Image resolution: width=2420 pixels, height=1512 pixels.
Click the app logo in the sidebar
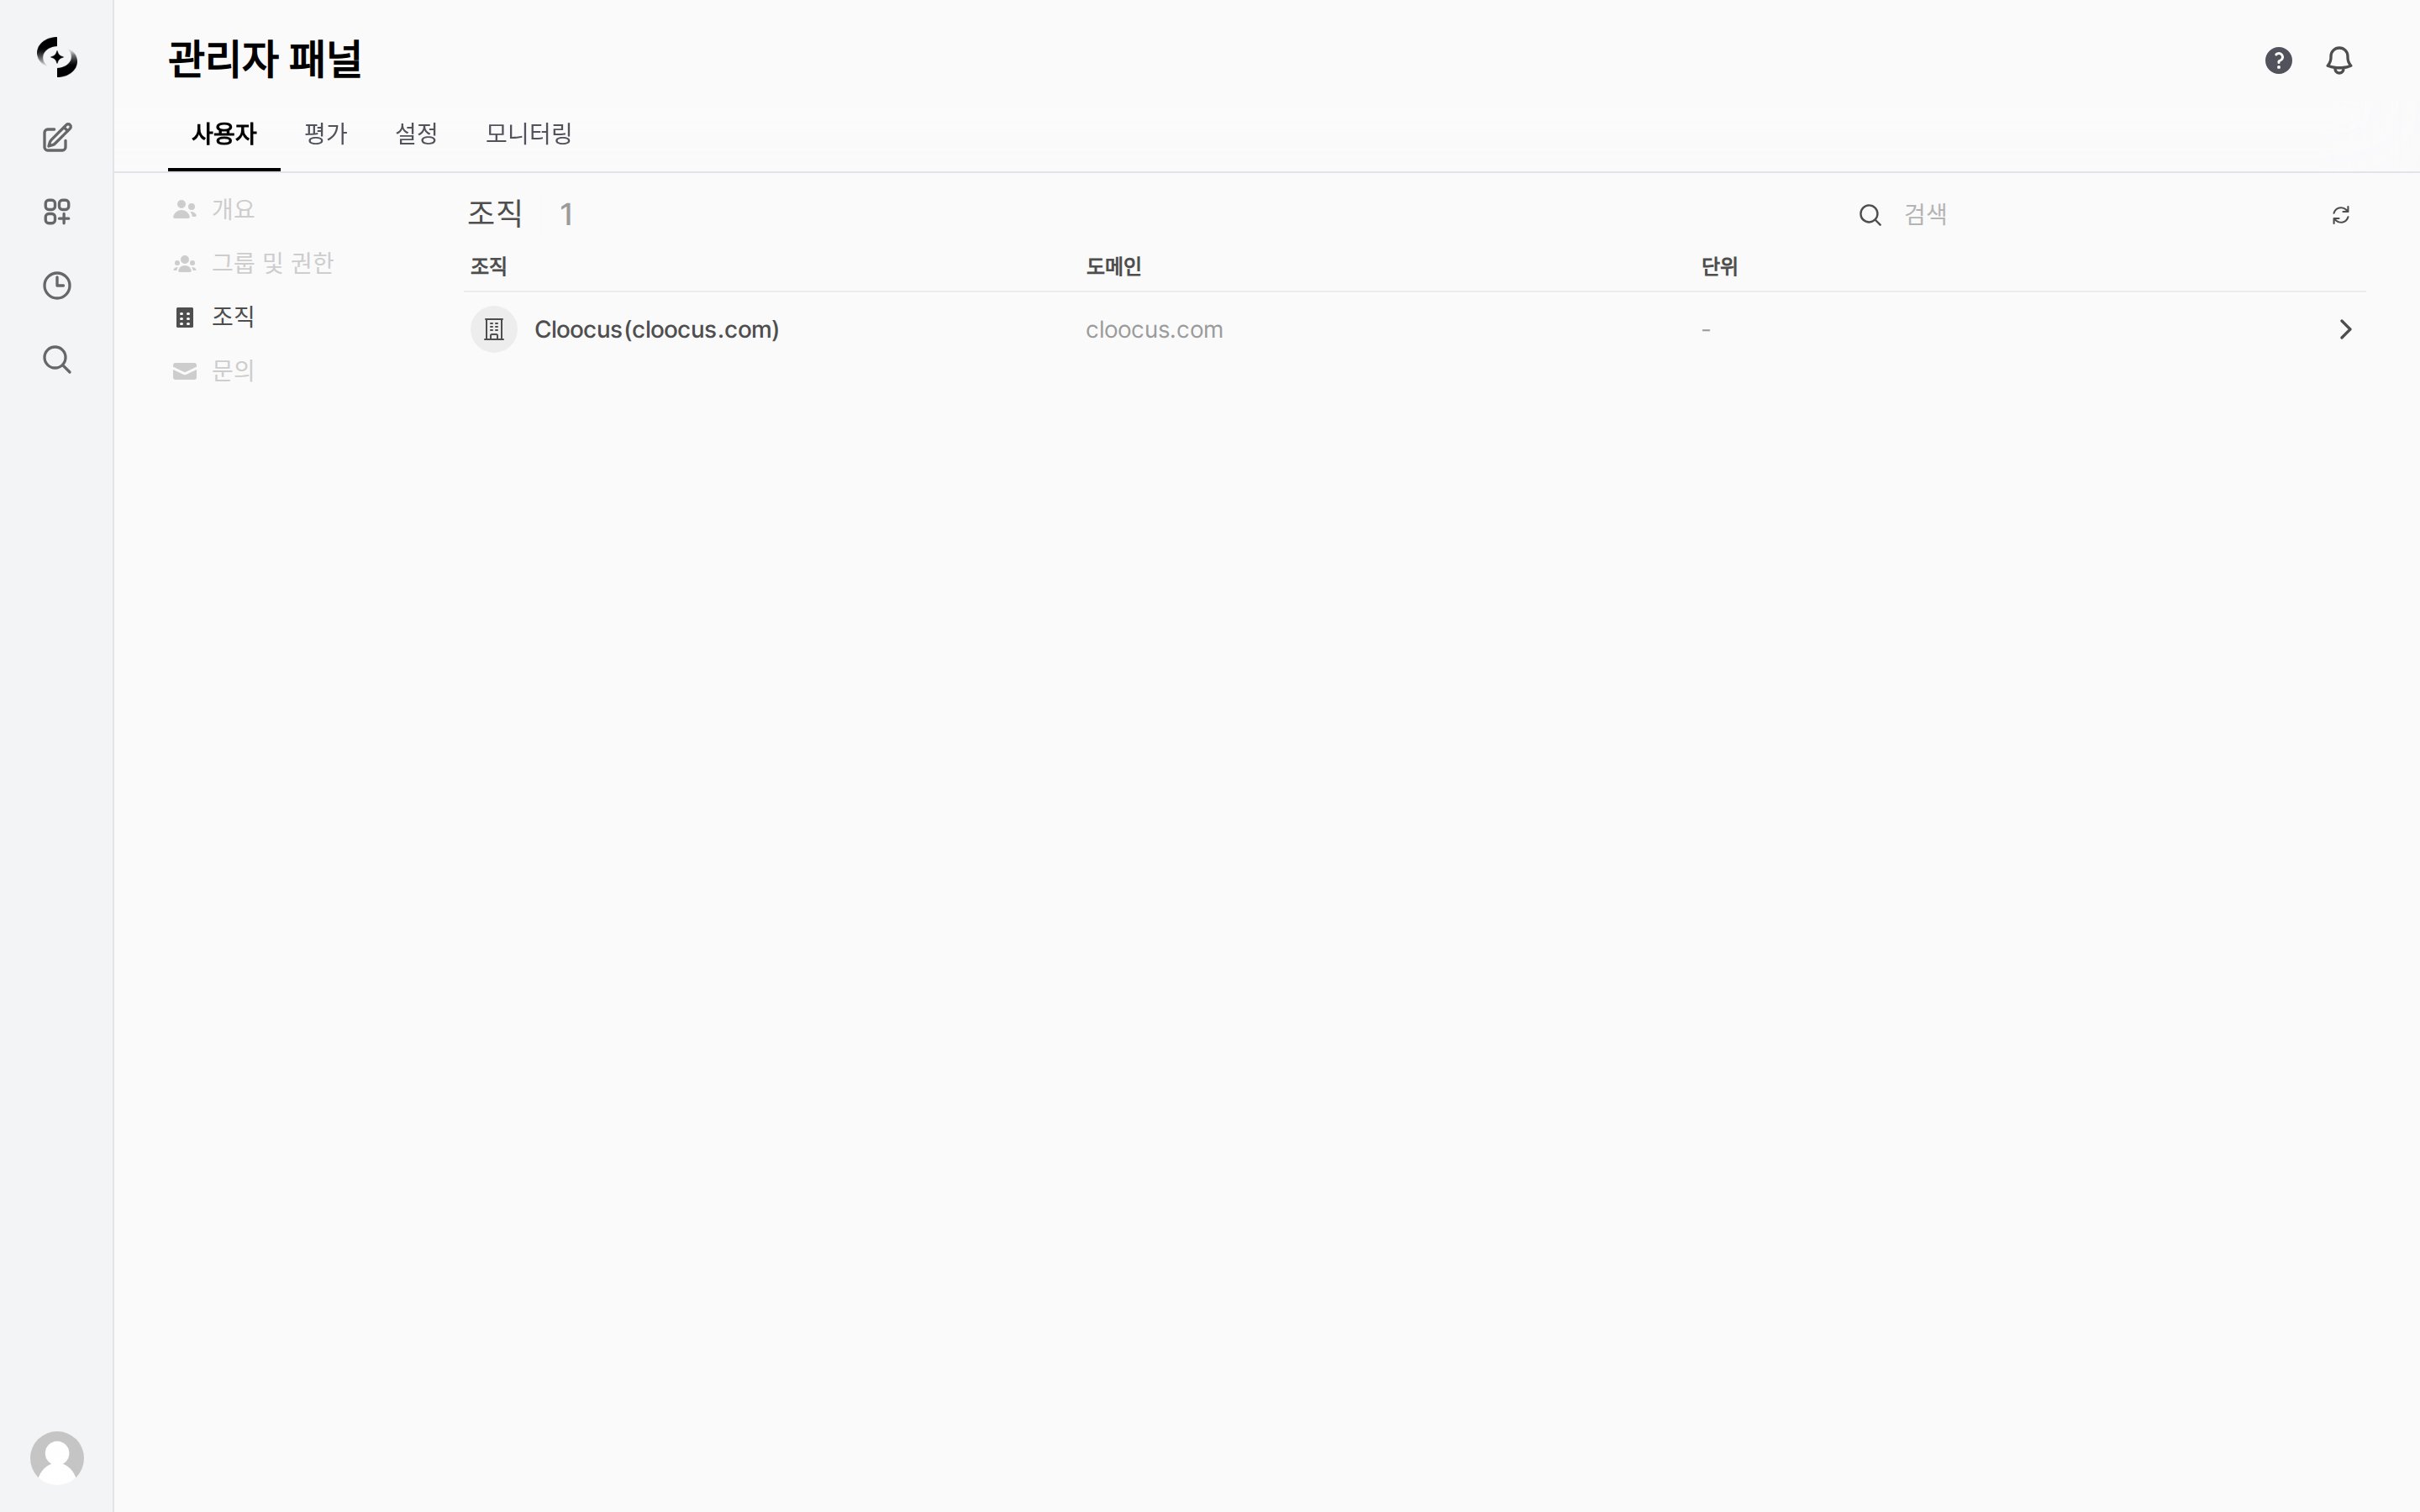[57, 57]
